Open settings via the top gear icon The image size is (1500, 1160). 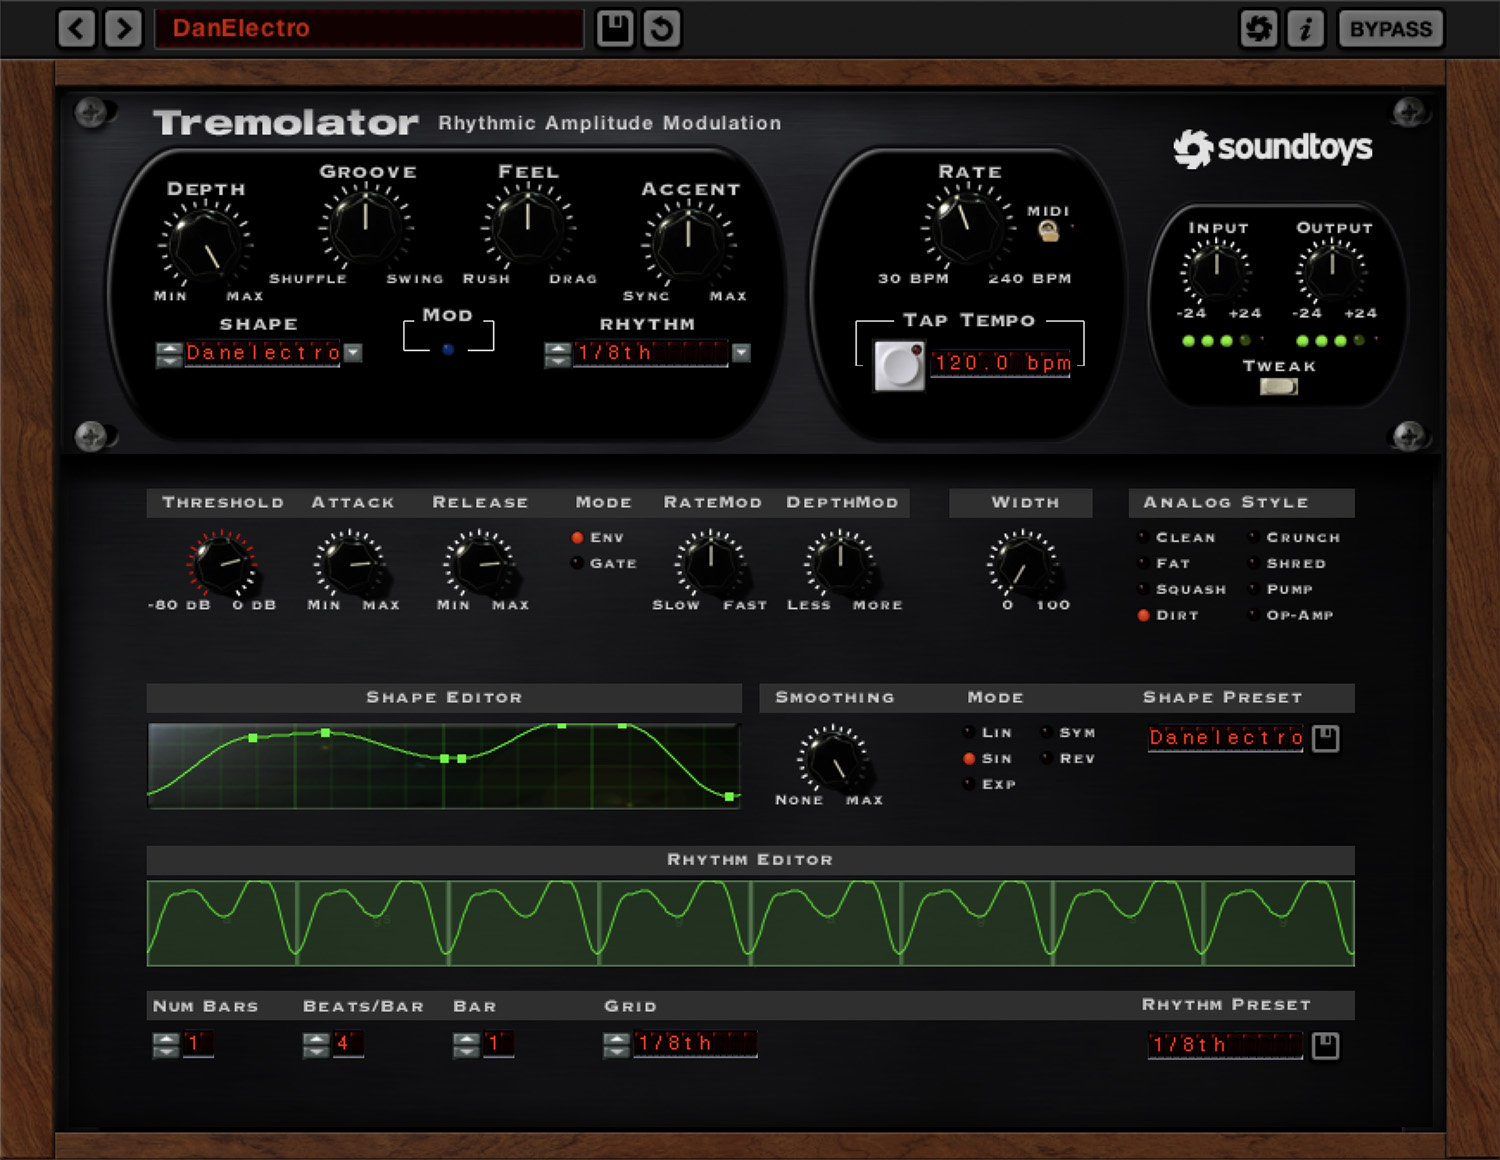point(1259,28)
